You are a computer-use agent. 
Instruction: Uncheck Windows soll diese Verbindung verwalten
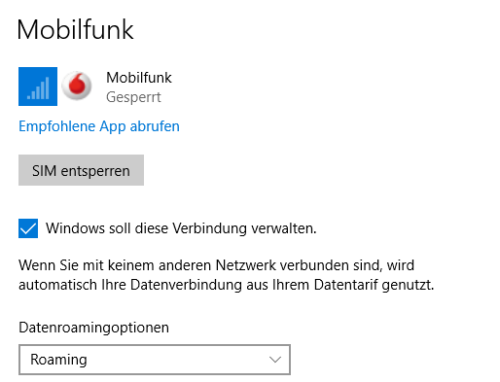(x=28, y=228)
